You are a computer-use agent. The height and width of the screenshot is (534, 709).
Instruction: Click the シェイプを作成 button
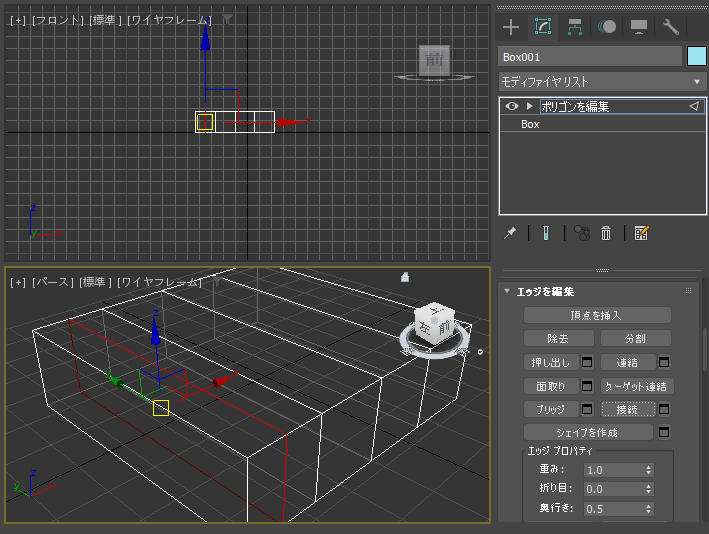coord(588,432)
